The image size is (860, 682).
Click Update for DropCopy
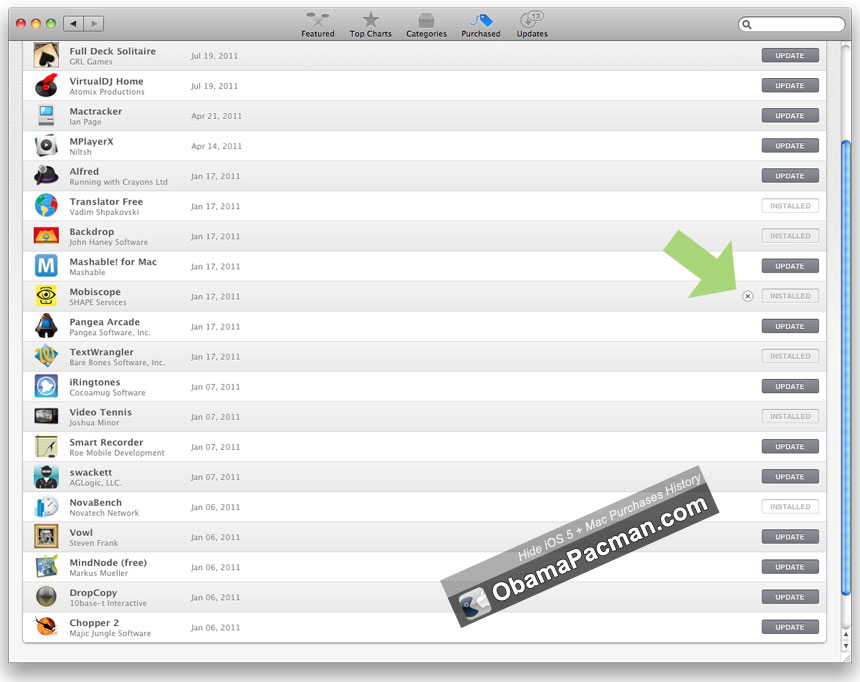790,597
